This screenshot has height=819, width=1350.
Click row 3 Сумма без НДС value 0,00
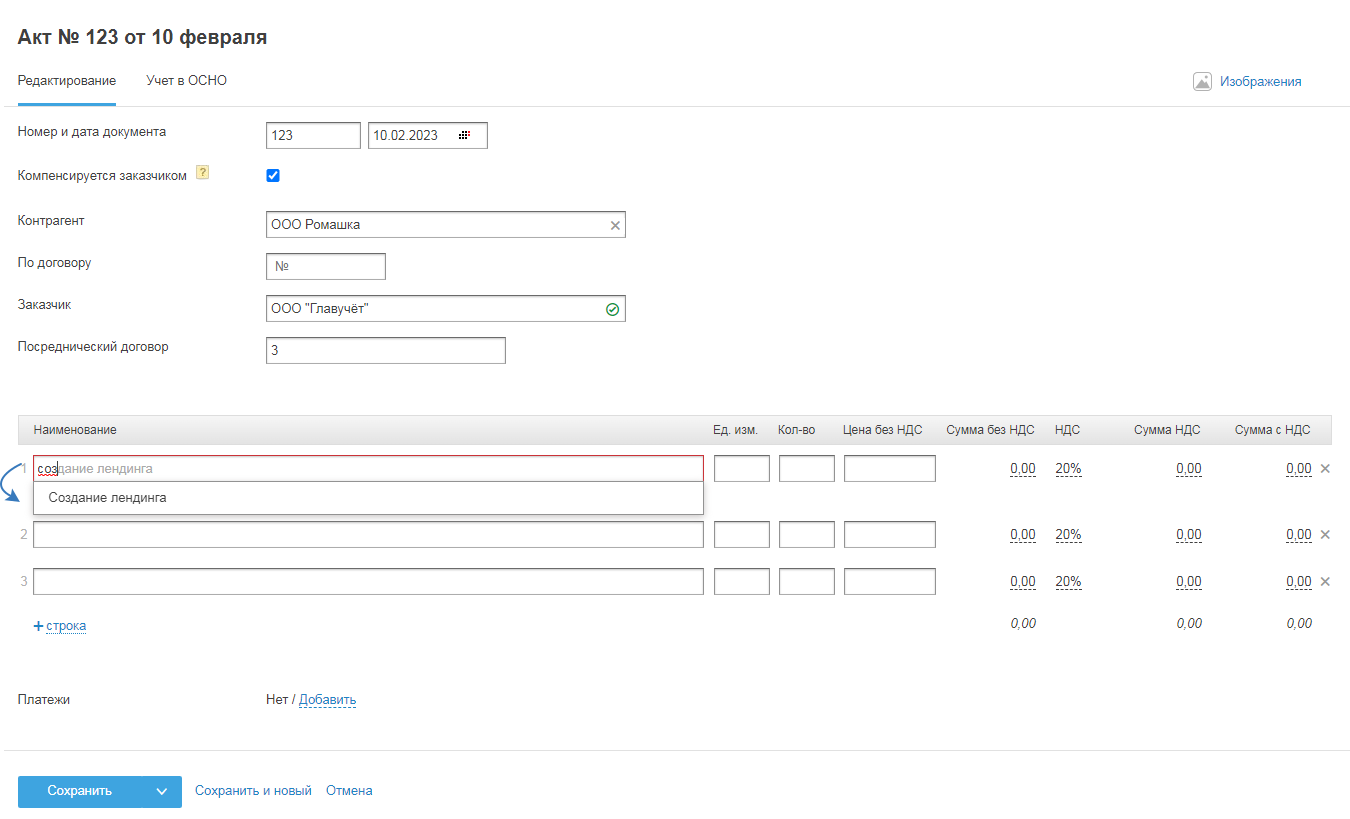(x=1023, y=581)
